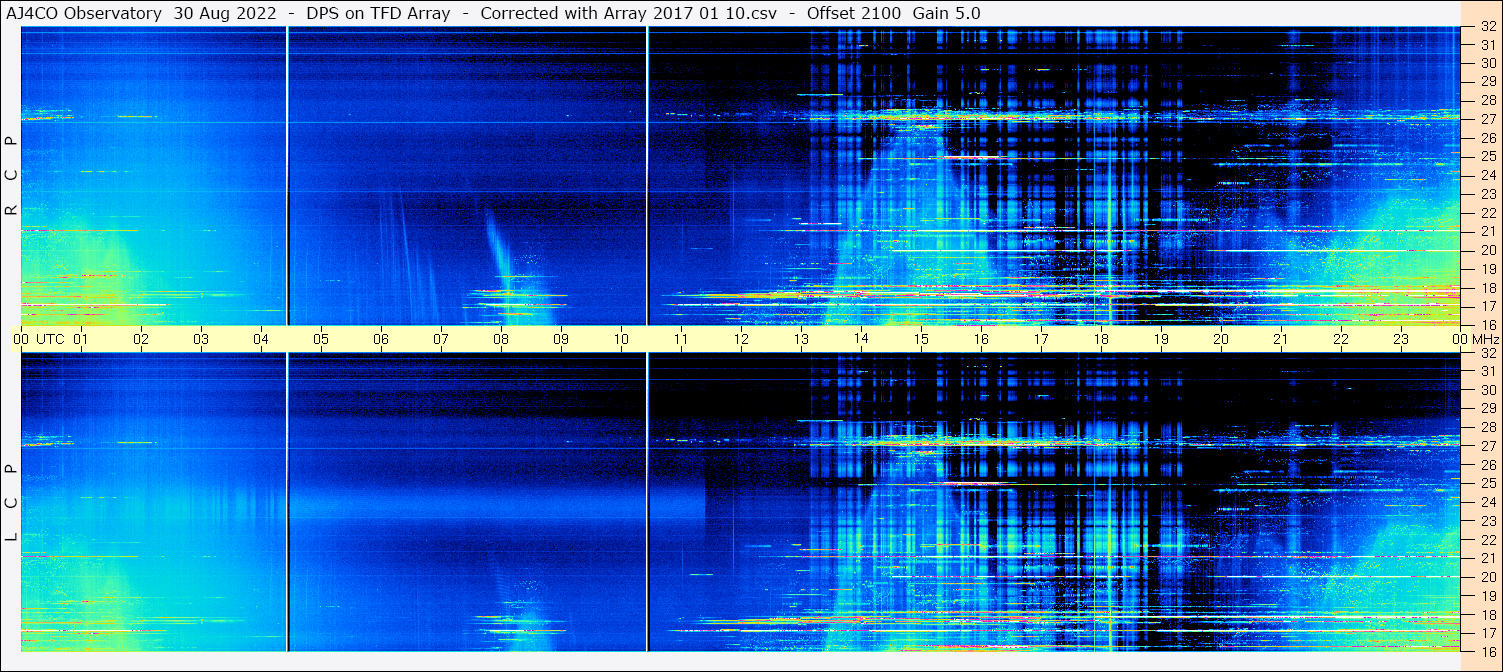1503x672 pixels.
Task: Select hour 20 on the UTC time axis
Action: 1221,339
